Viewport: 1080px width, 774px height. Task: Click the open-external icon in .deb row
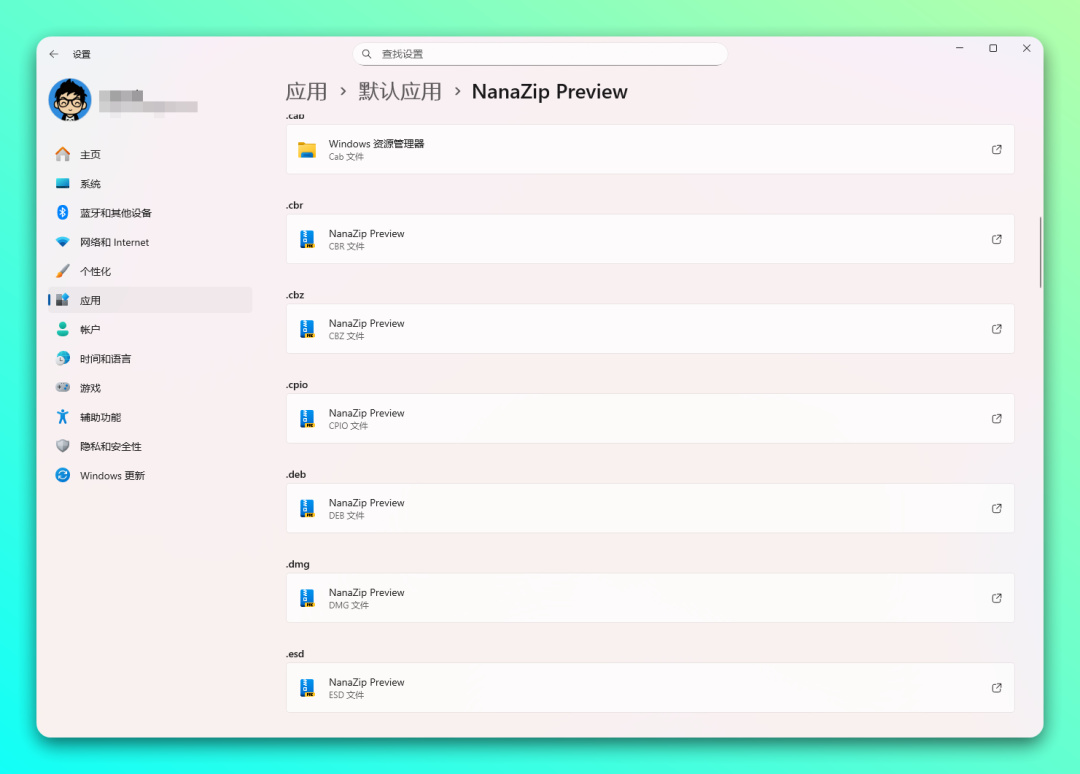coord(997,508)
